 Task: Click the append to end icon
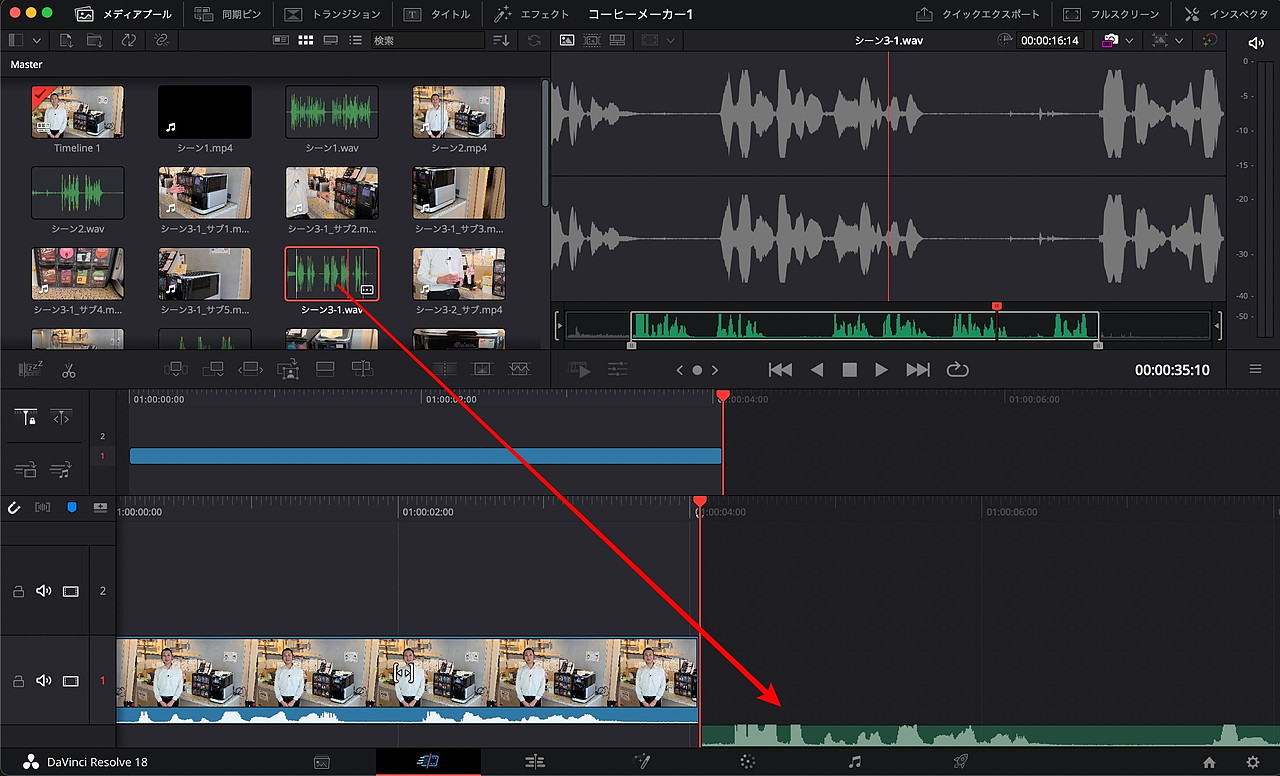(x=213, y=369)
